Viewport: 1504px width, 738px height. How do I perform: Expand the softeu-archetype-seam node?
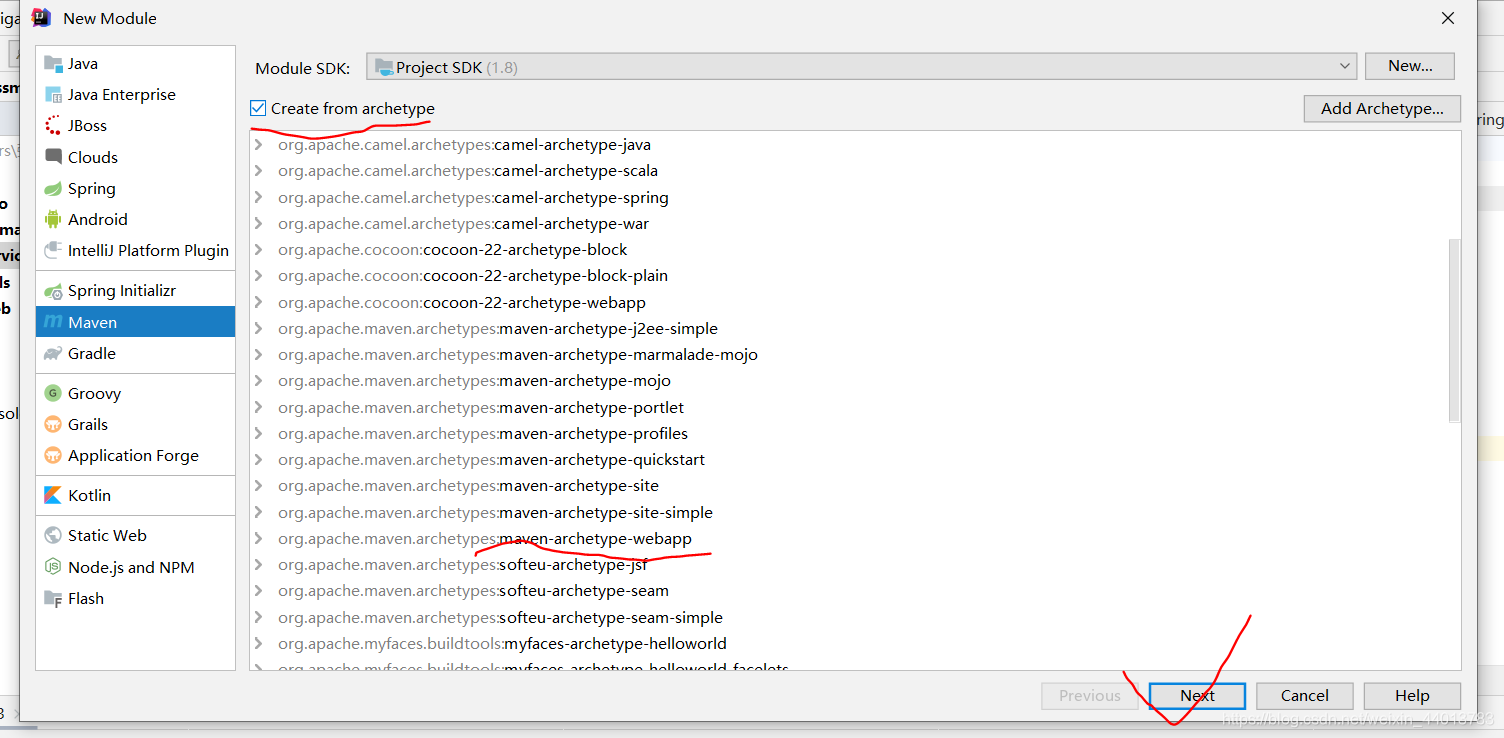(x=259, y=590)
